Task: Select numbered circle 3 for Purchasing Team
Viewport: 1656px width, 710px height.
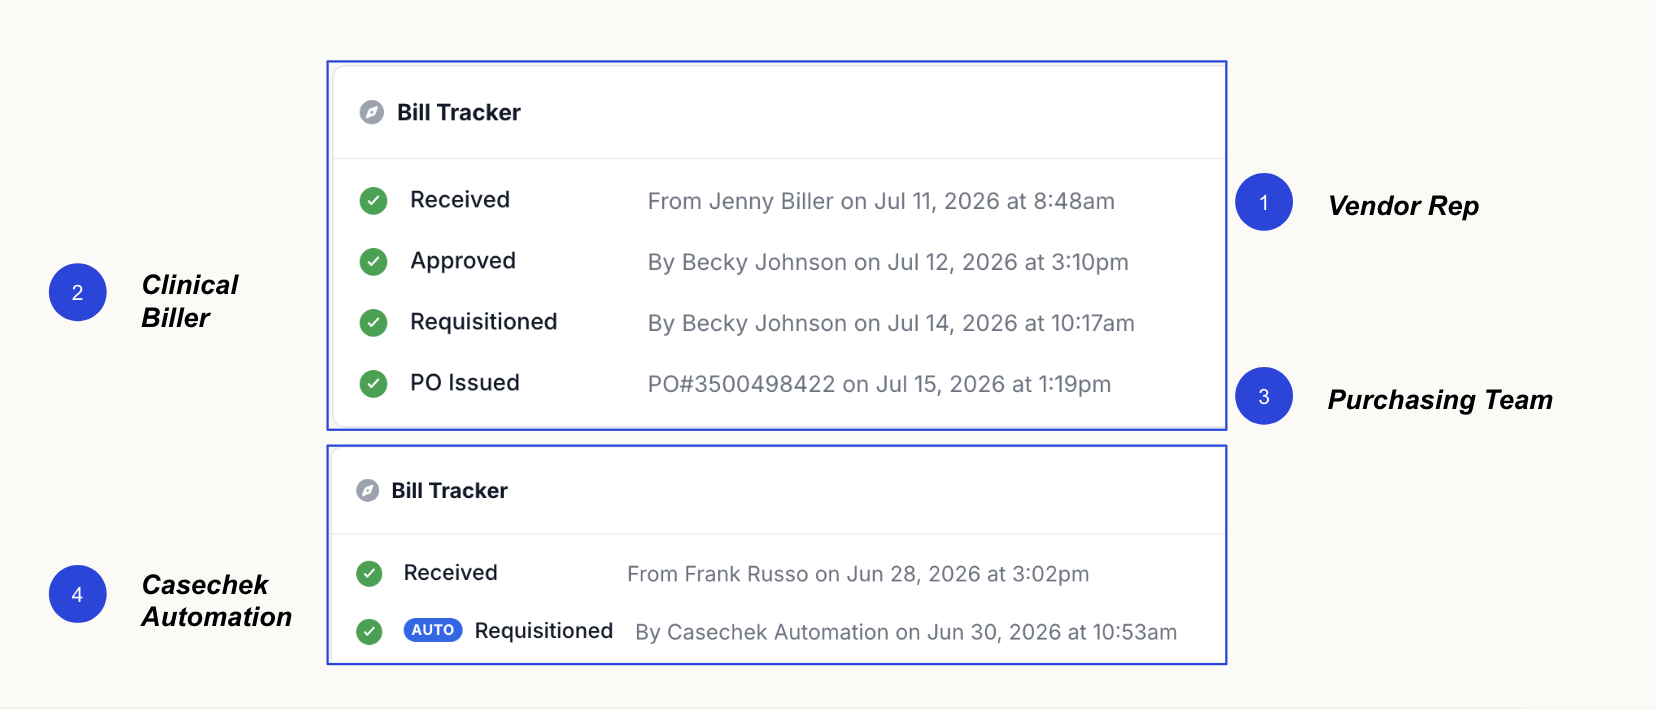Action: click(x=1264, y=396)
